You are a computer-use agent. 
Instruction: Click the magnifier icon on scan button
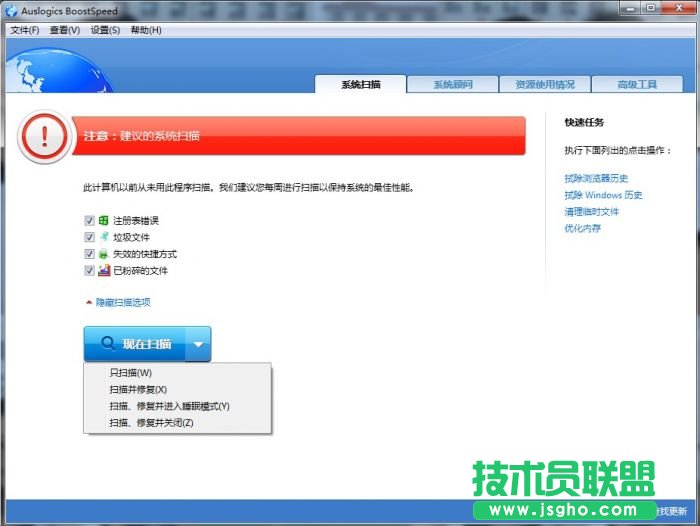point(106,344)
